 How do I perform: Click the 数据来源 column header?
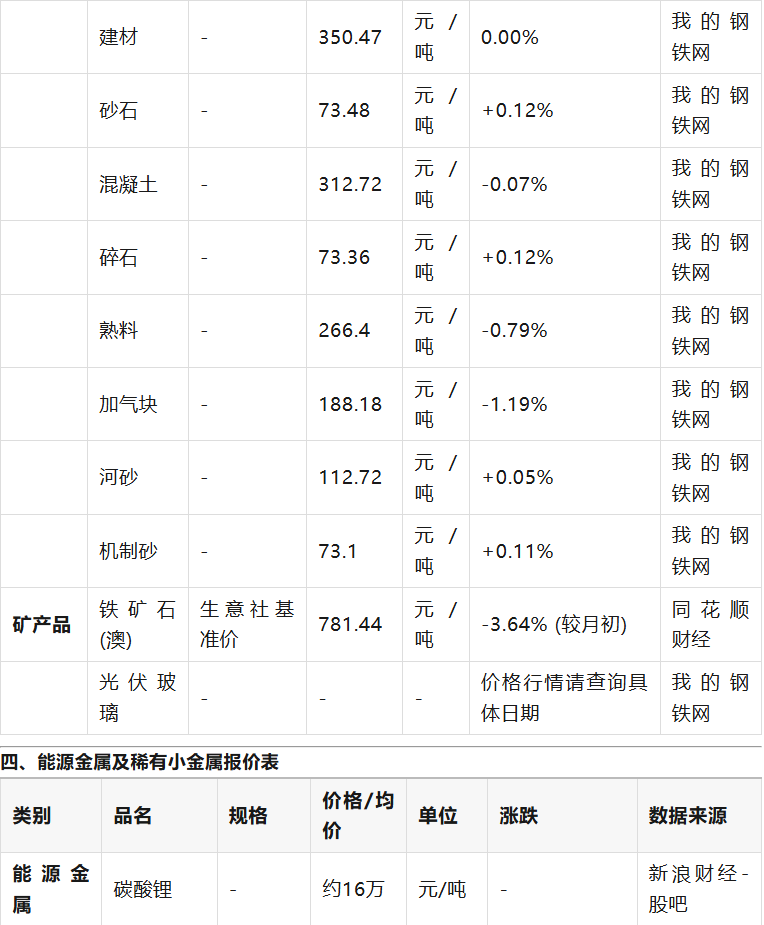pyautogui.click(x=688, y=815)
